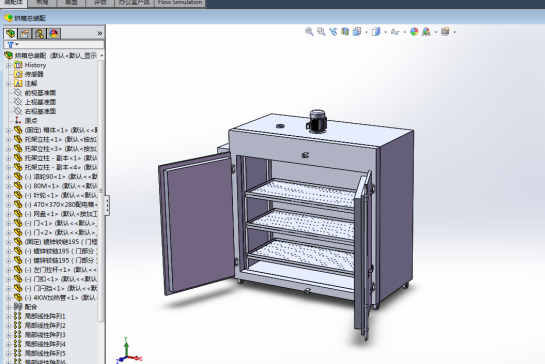Expand 滚轮90<1> component
The height and width of the screenshot is (364, 545).
pyautogui.click(x=8, y=177)
